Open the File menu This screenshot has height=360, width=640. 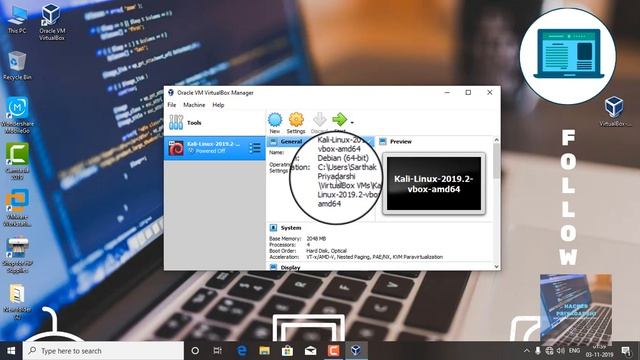[172, 105]
